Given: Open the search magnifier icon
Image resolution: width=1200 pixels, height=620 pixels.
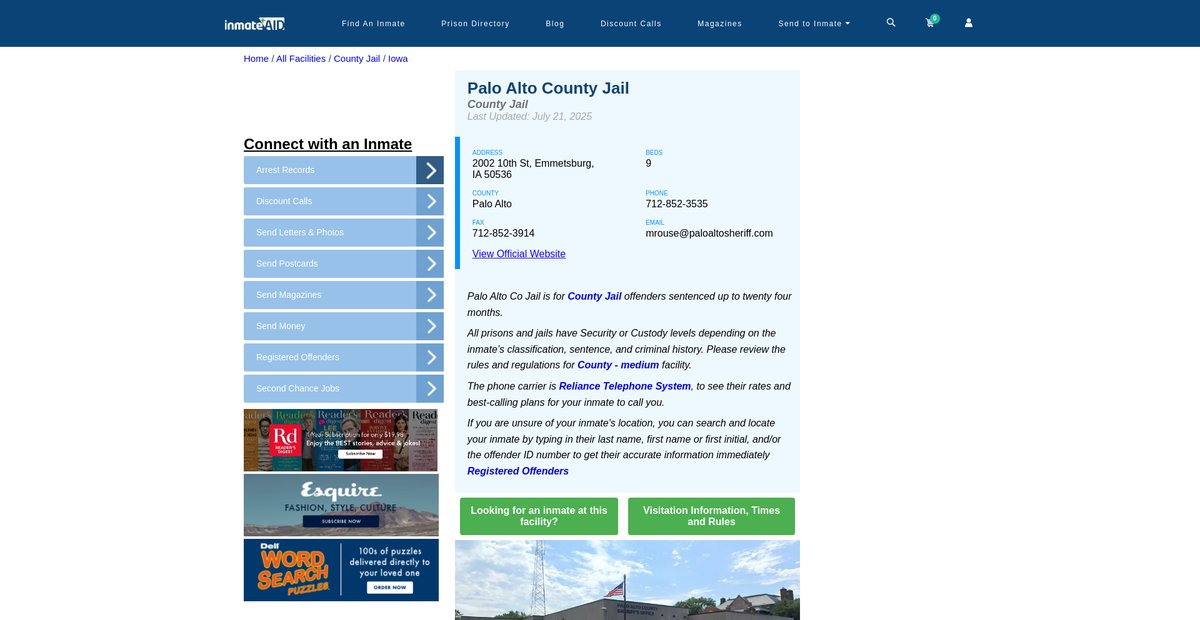Looking at the screenshot, I should [891, 22].
